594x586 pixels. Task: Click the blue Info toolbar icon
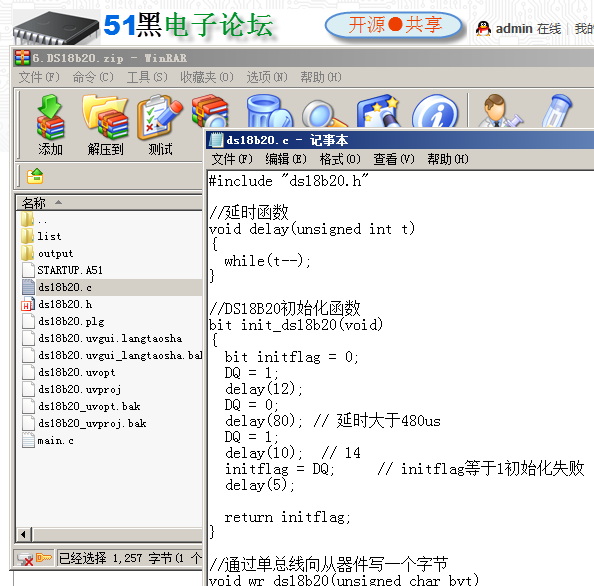click(x=435, y=111)
